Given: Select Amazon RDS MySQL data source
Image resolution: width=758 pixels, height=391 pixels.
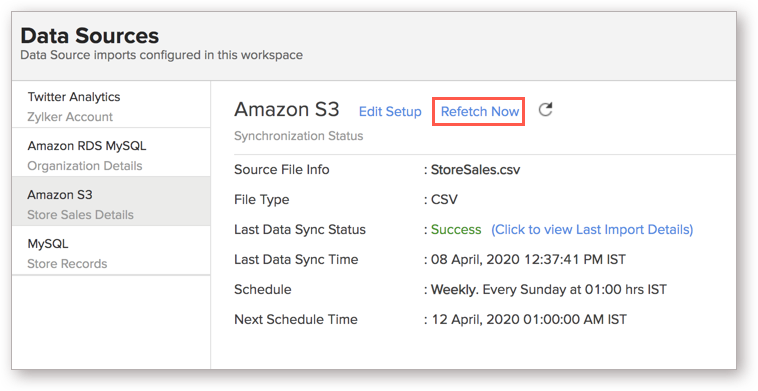Looking at the screenshot, I should (111, 153).
